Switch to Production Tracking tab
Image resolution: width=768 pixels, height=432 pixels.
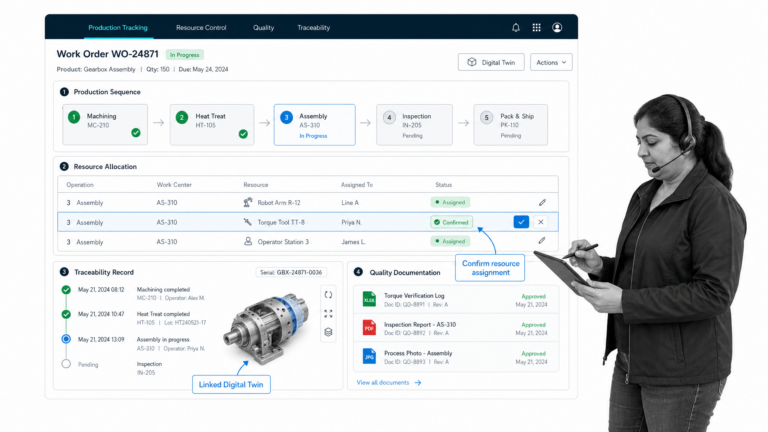click(x=118, y=28)
